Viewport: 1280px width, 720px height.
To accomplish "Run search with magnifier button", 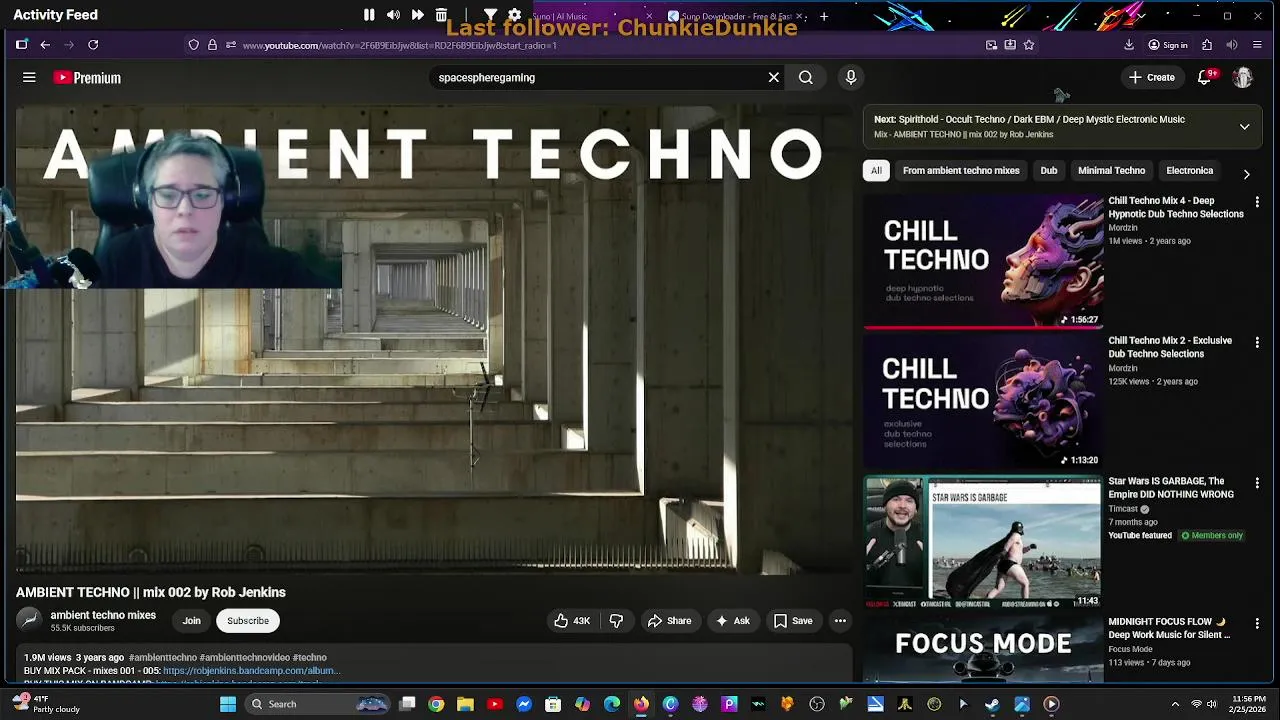I will (806, 77).
